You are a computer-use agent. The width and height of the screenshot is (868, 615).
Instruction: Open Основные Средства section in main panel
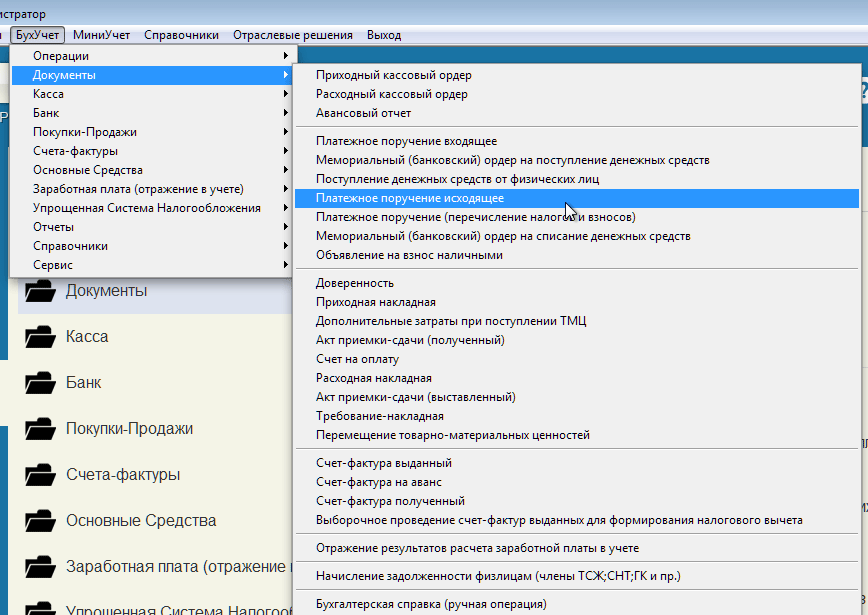click(141, 520)
